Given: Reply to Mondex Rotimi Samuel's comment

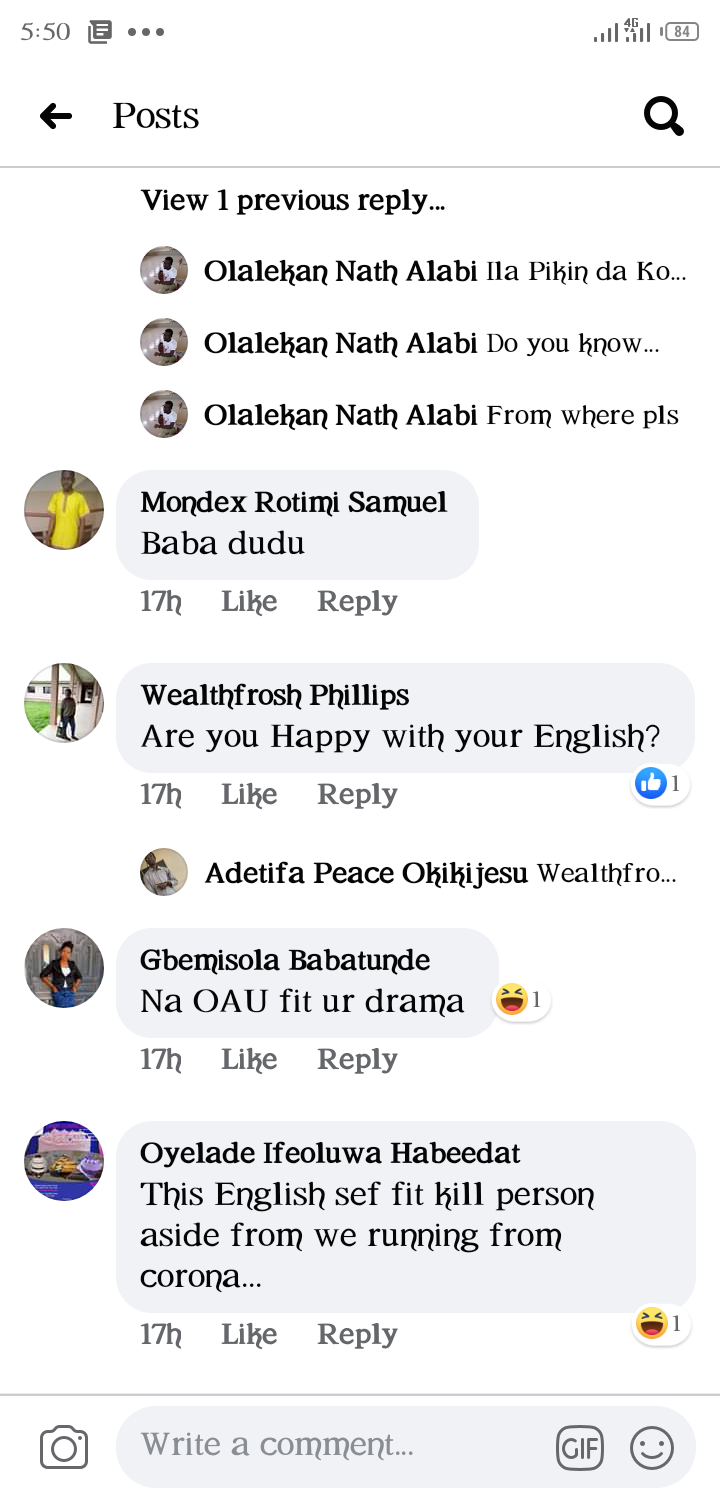Looking at the screenshot, I should pos(357,601).
